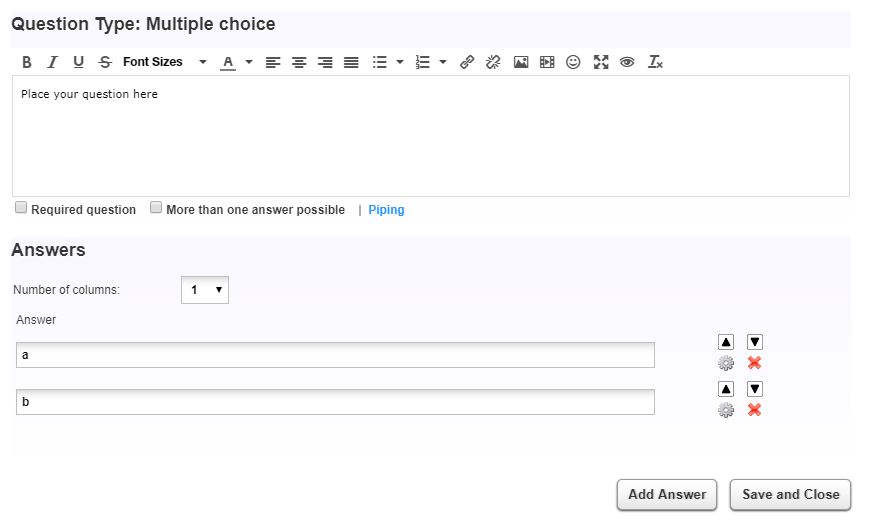This screenshot has height=523, width=870.
Task: Insert an image into the question
Action: pyautogui.click(x=521, y=62)
